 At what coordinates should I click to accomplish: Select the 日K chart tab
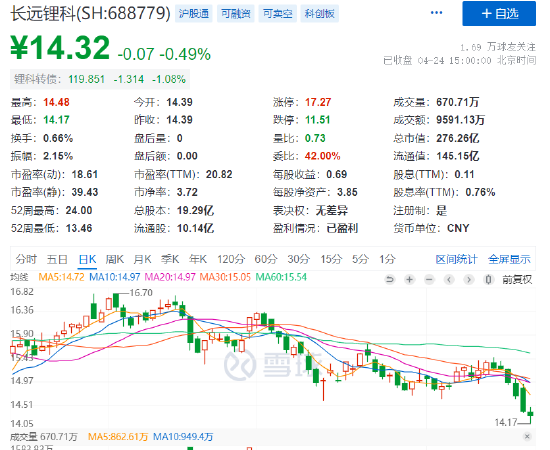(87, 260)
